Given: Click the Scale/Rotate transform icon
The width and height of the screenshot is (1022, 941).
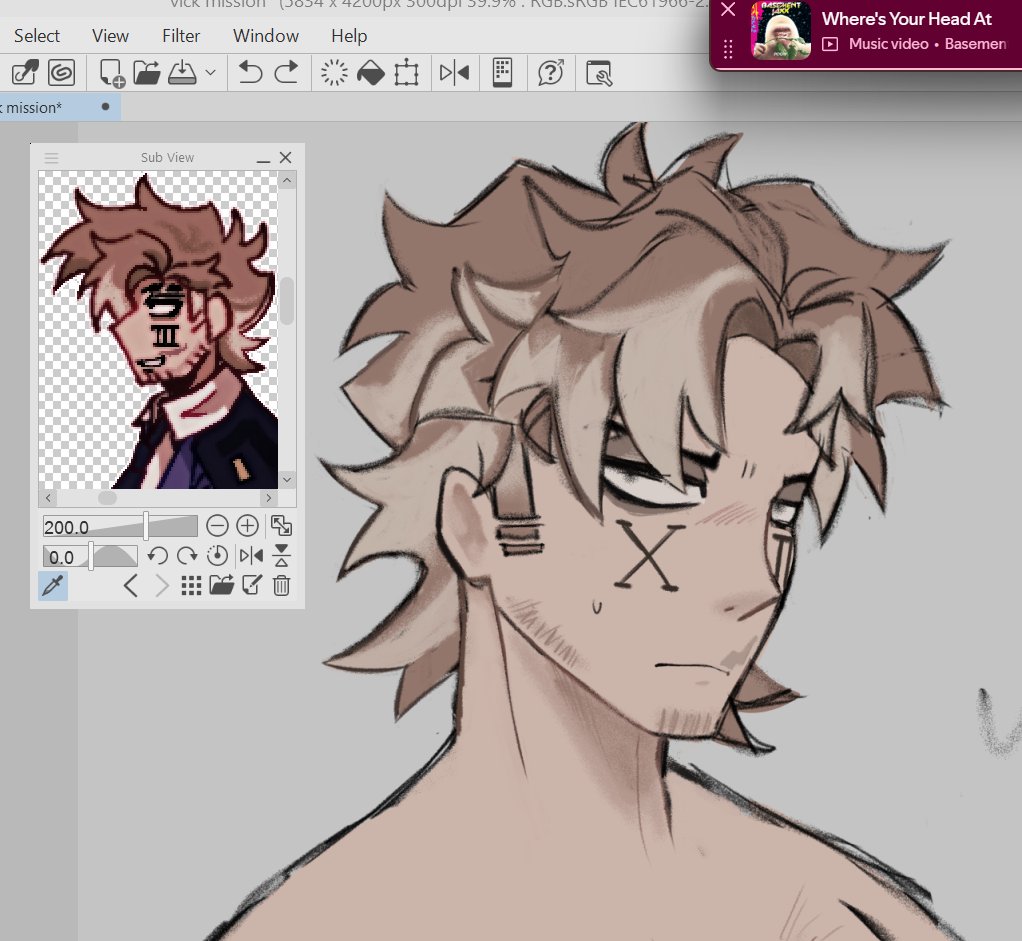Looking at the screenshot, I should 406,72.
